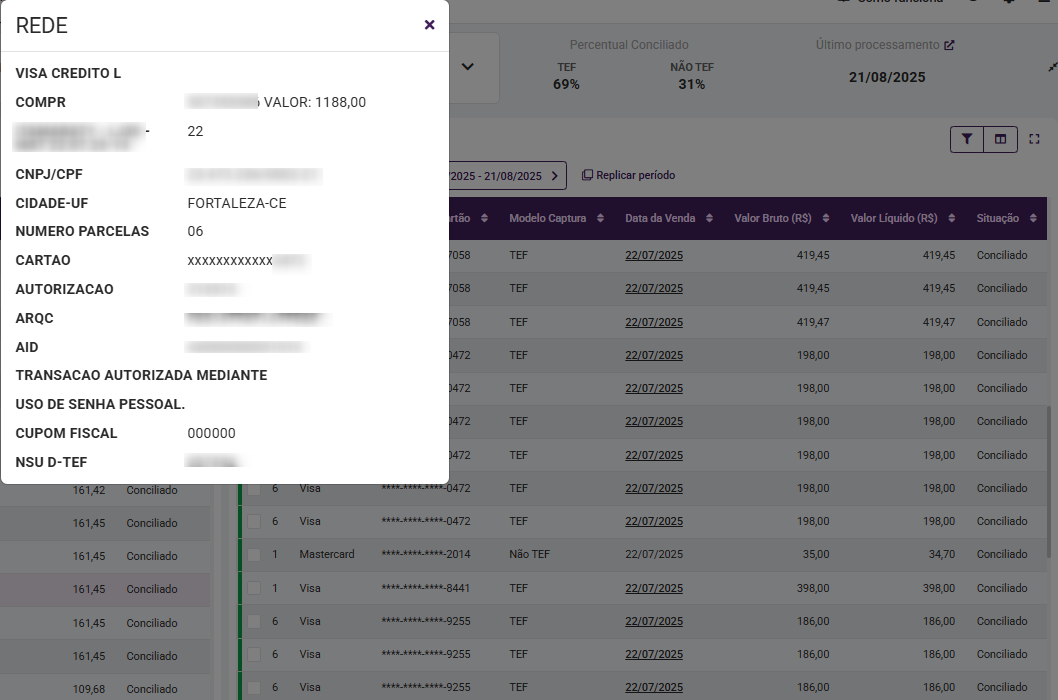Select the REDE dialog title
This screenshot has height=700, width=1058.
pos(42,26)
